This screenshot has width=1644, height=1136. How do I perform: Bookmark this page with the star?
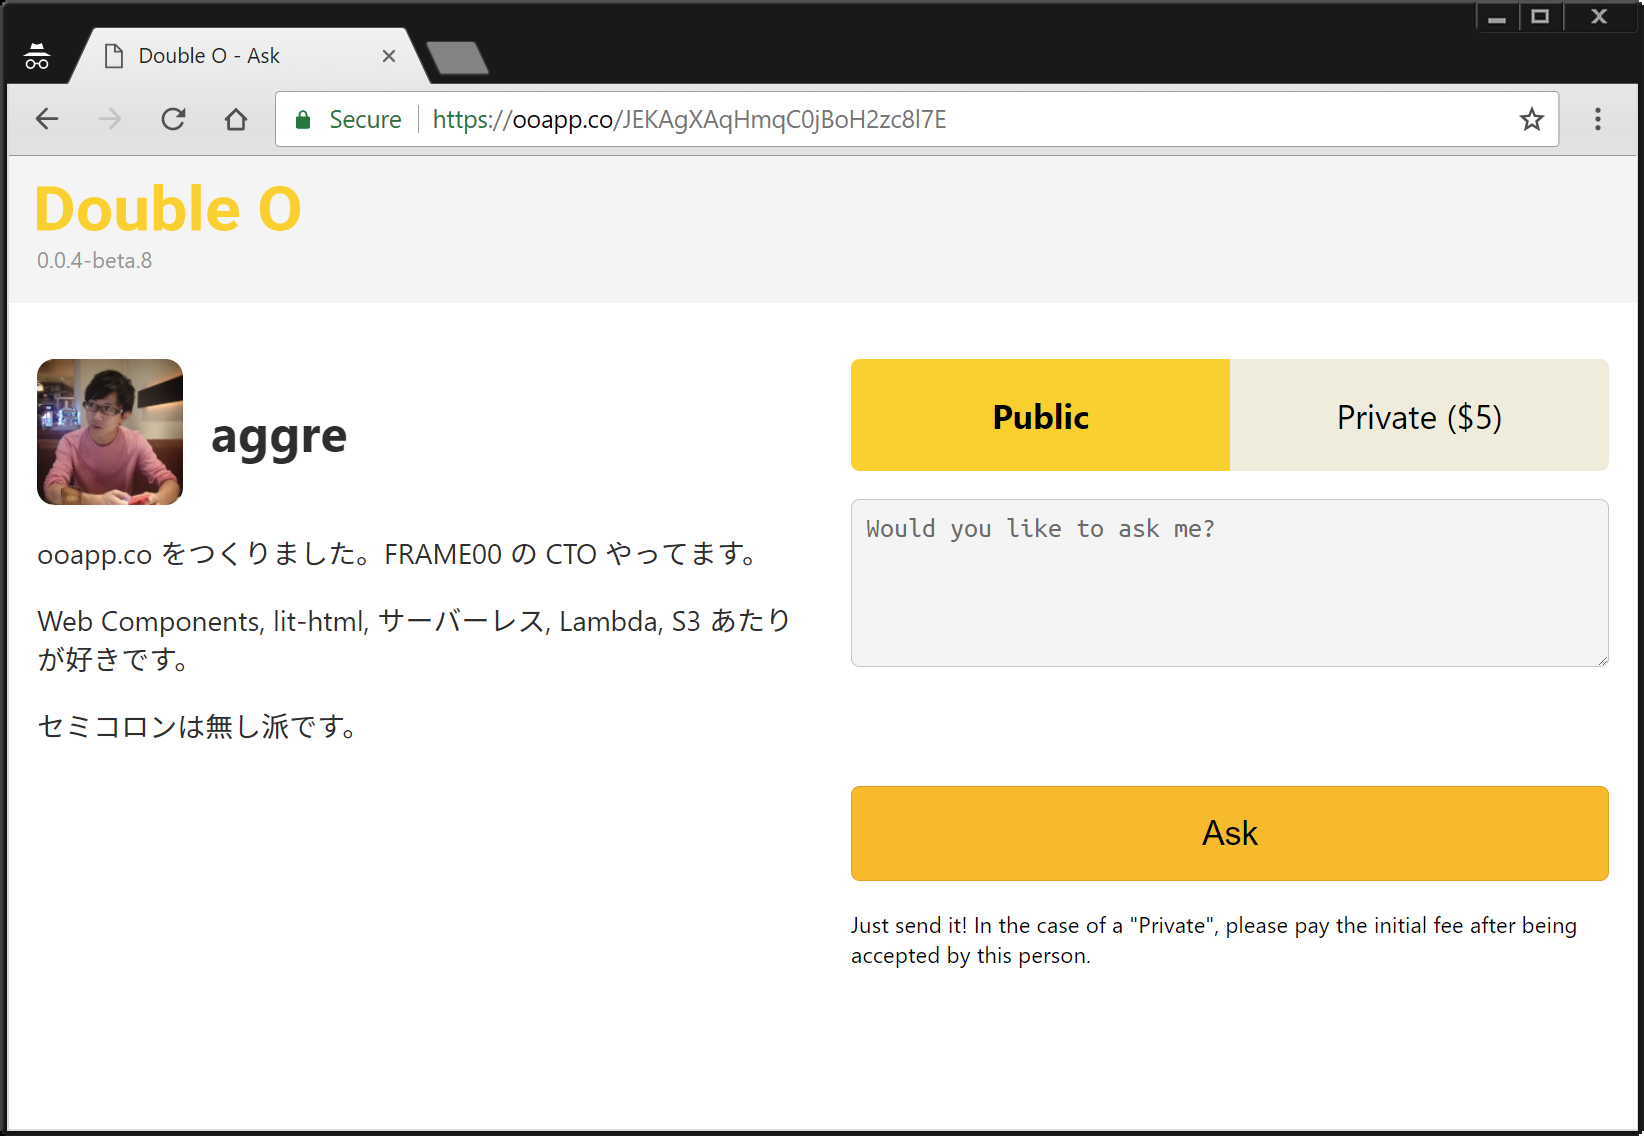click(1531, 120)
